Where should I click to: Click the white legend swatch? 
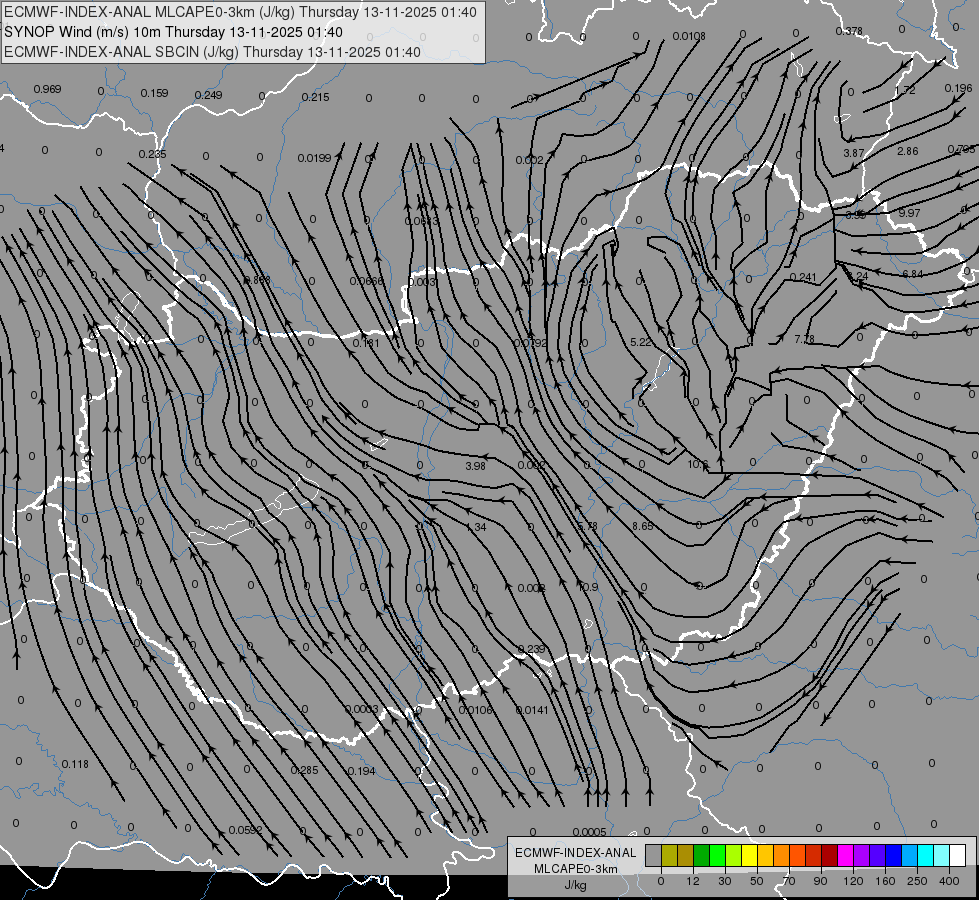[x=958, y=855]
